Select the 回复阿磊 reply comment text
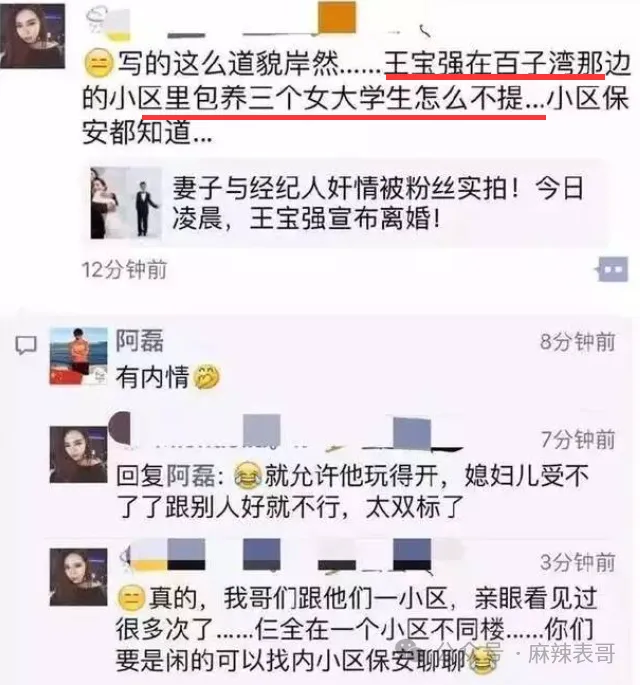Image resolution: width=640 pixels, height=685 pixels. tap(353, 491)
